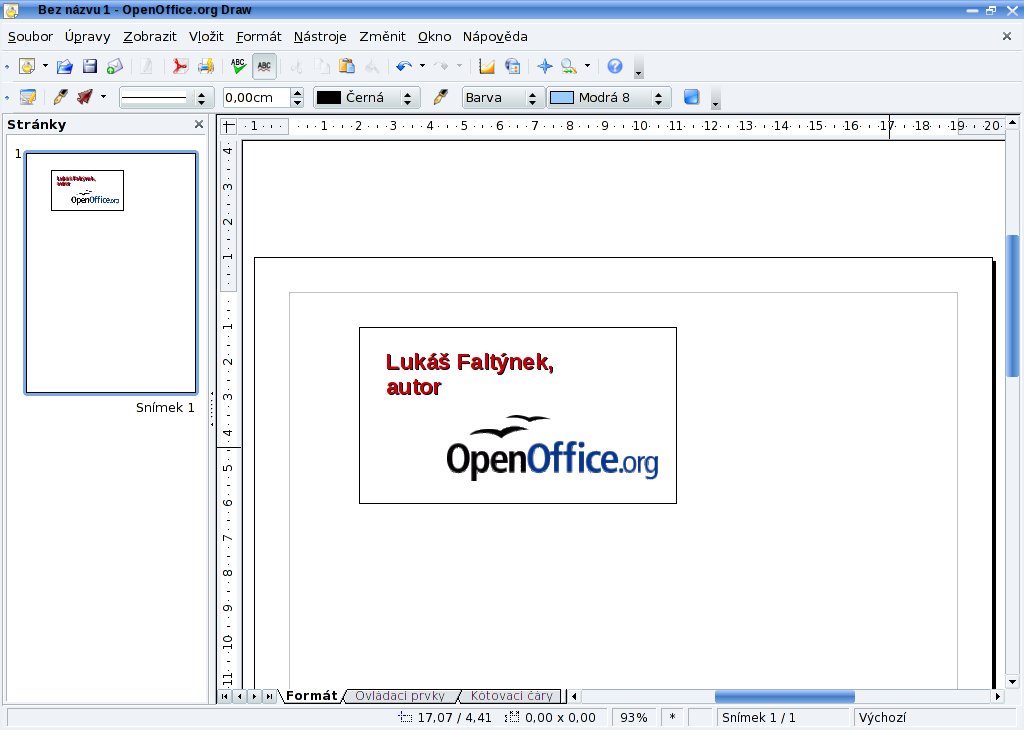The image size is (1024, 730).
Task: Open the Barva area style dropdown
Action: (502, 98)
